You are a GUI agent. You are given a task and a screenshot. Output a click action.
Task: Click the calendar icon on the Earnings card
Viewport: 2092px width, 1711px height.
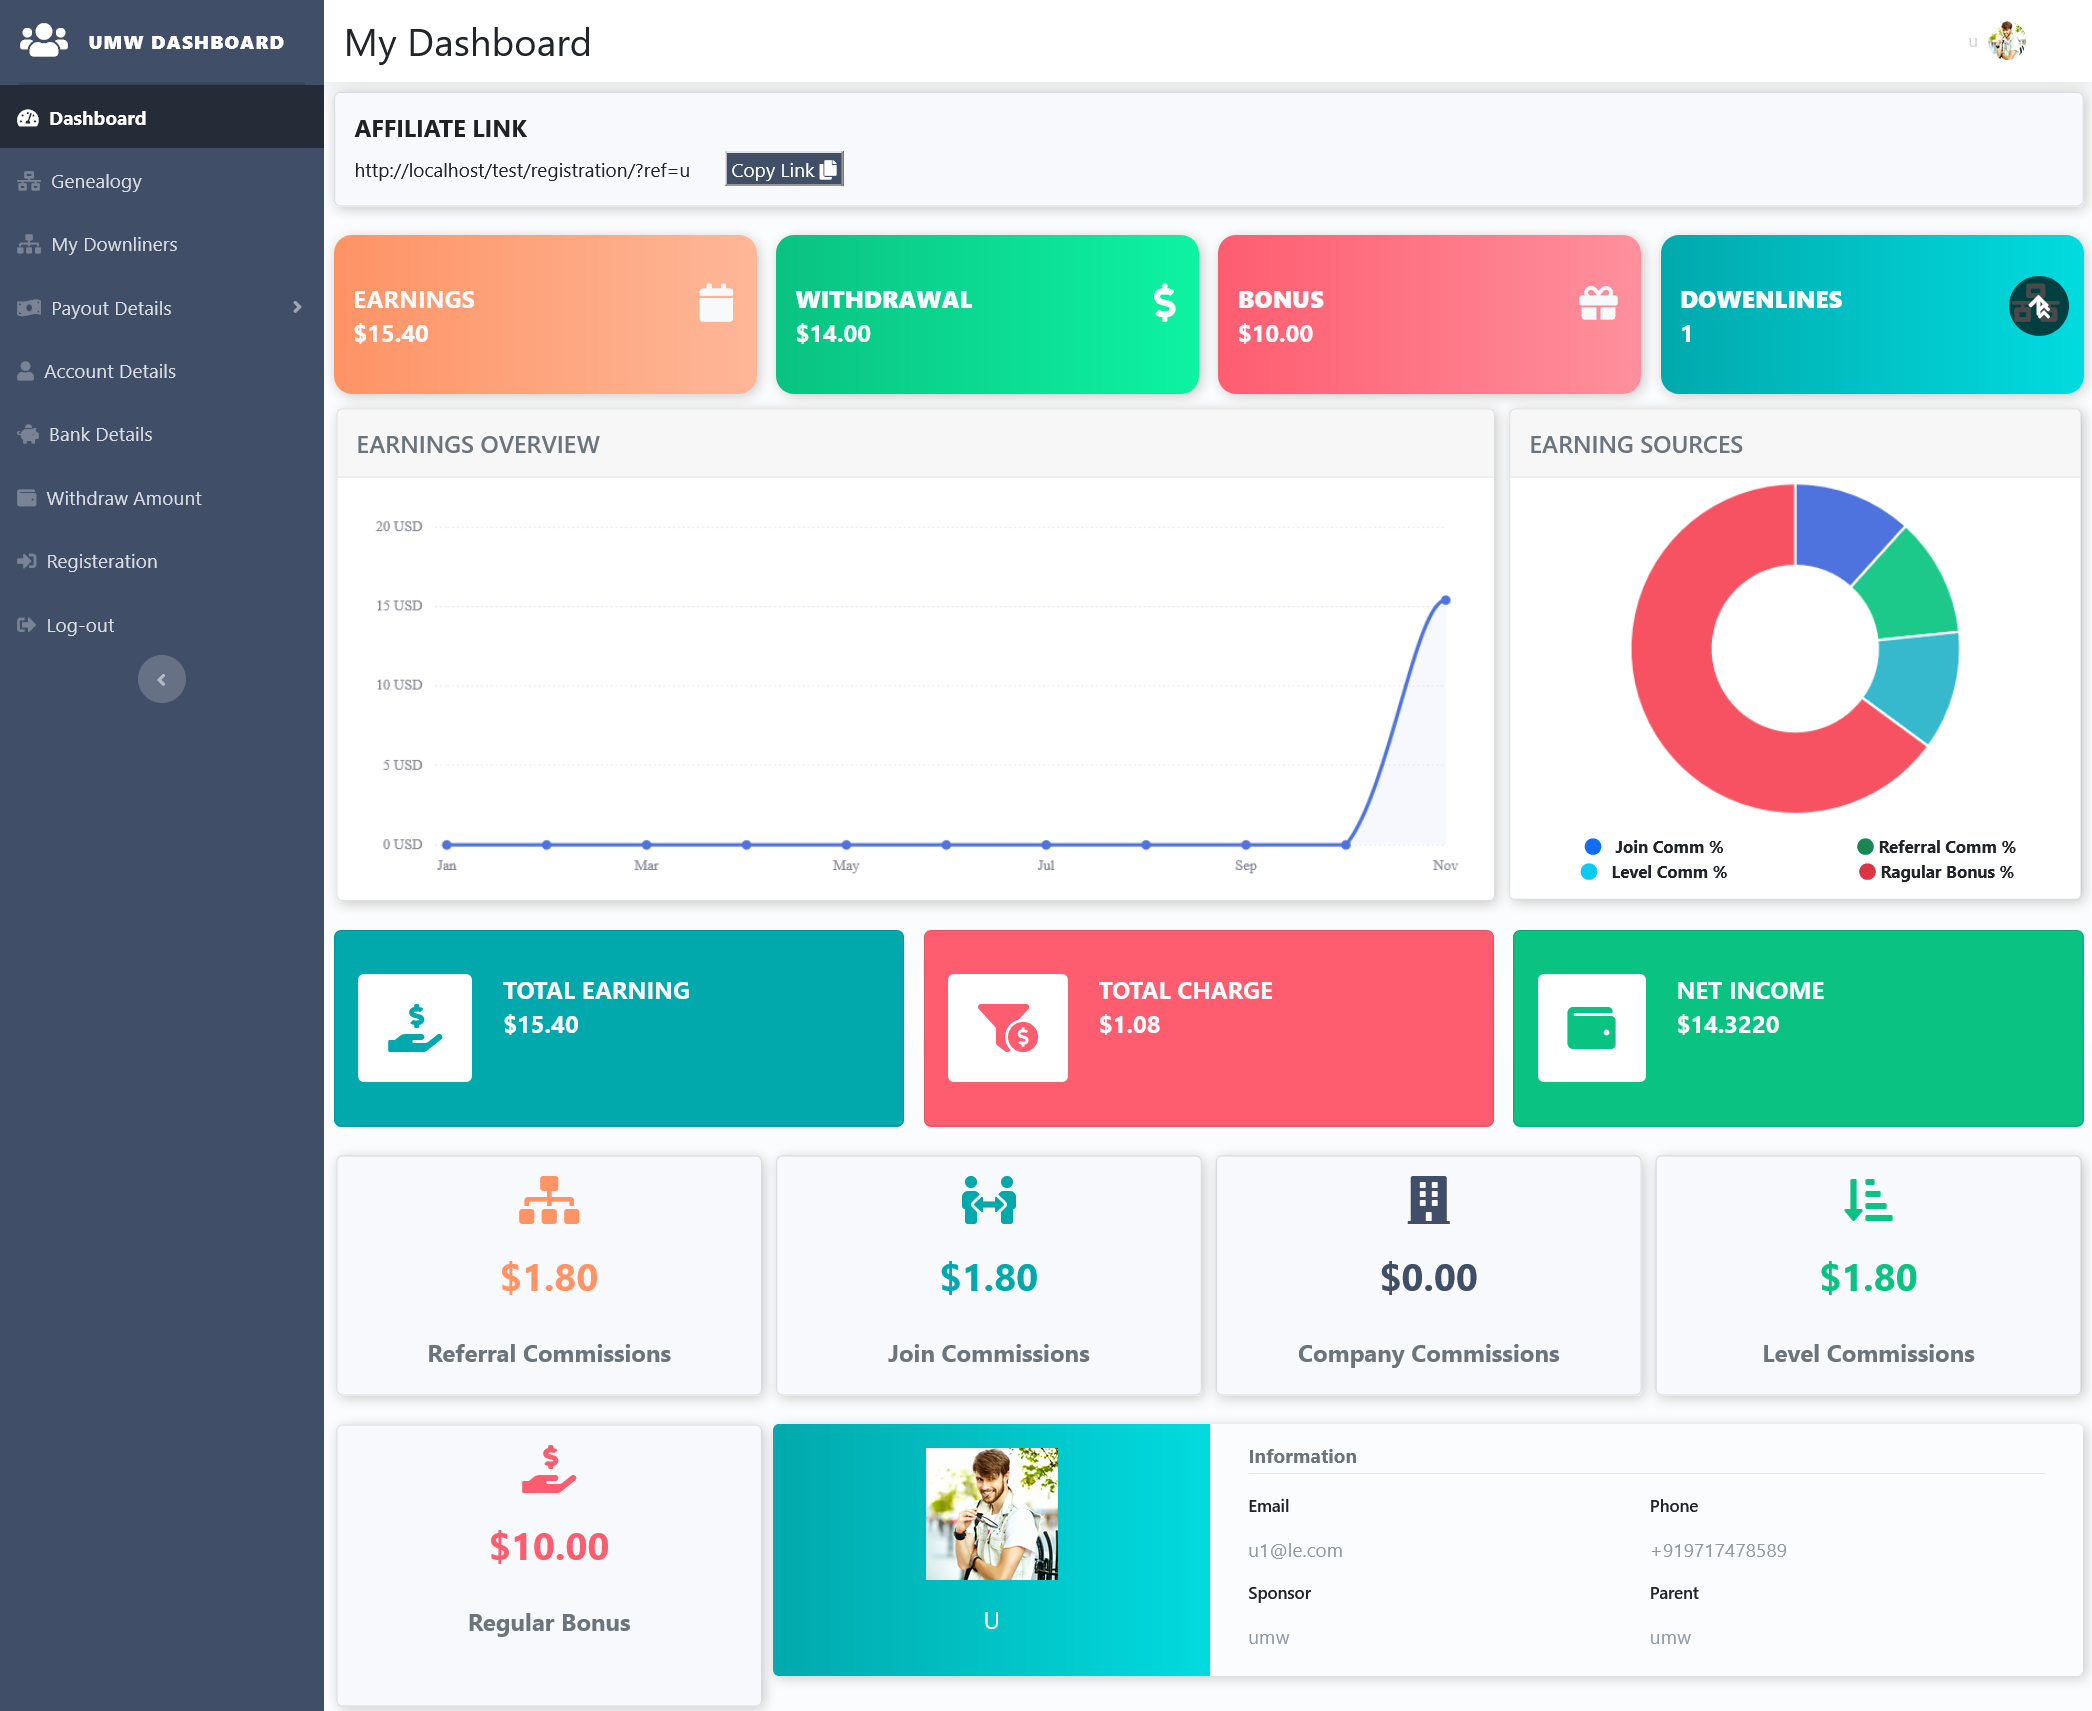(716, 305)
